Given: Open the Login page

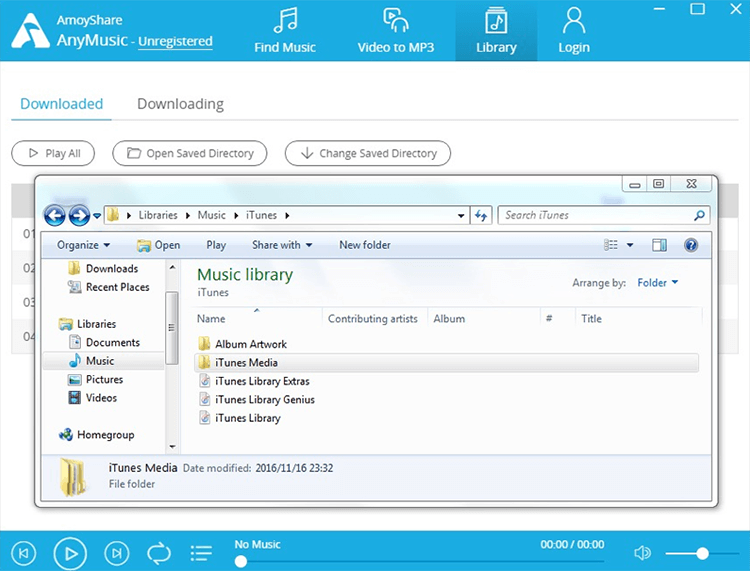Looking at the screenshot, I should click(574, 31).
